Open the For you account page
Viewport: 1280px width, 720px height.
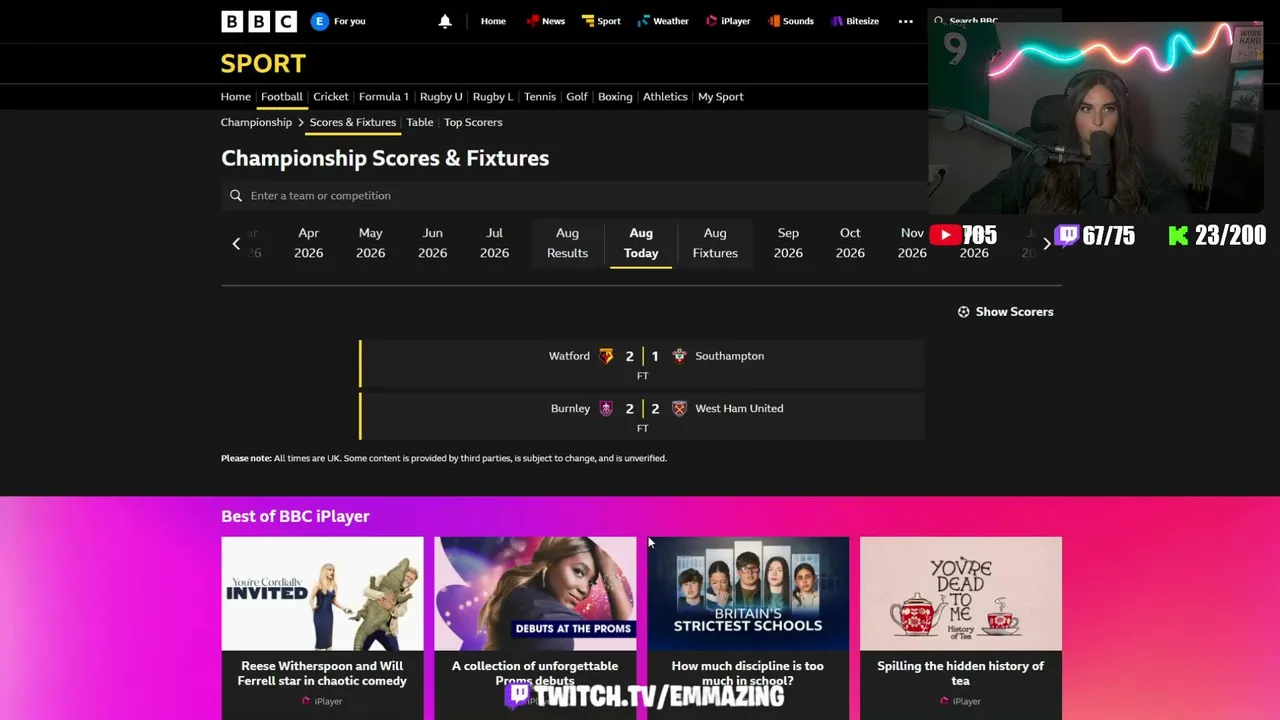pos(338,21)
